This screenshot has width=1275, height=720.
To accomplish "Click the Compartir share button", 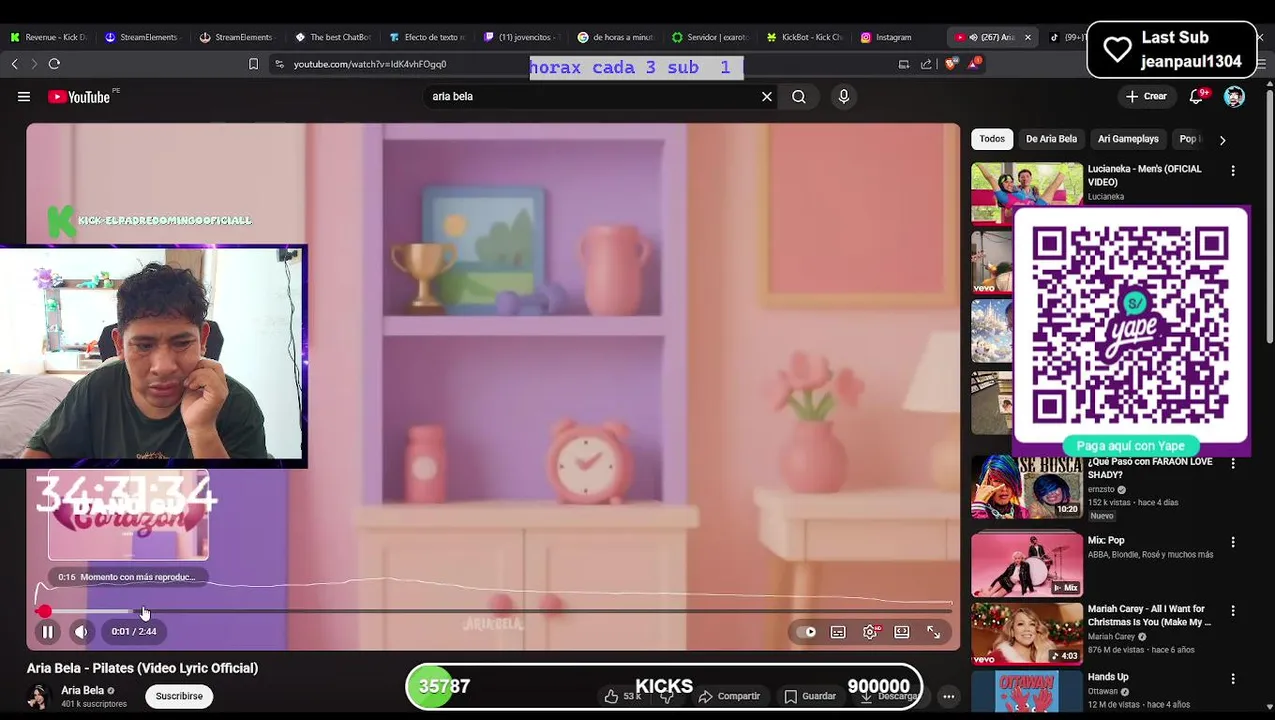I will [x=729, y=696].
